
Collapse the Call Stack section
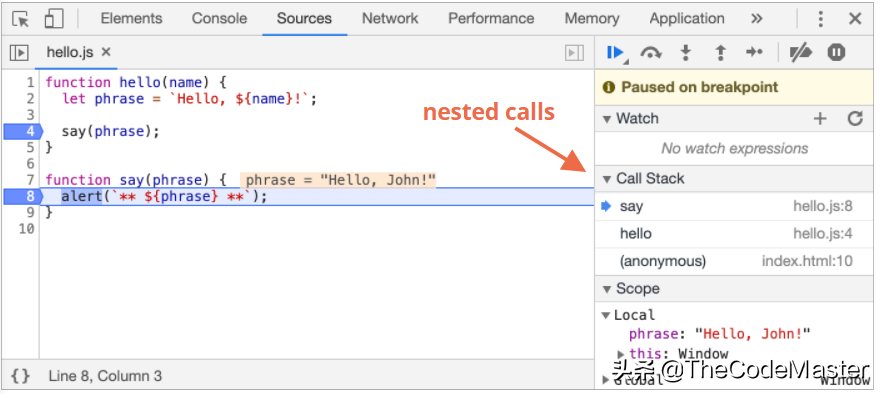[607, 179]
